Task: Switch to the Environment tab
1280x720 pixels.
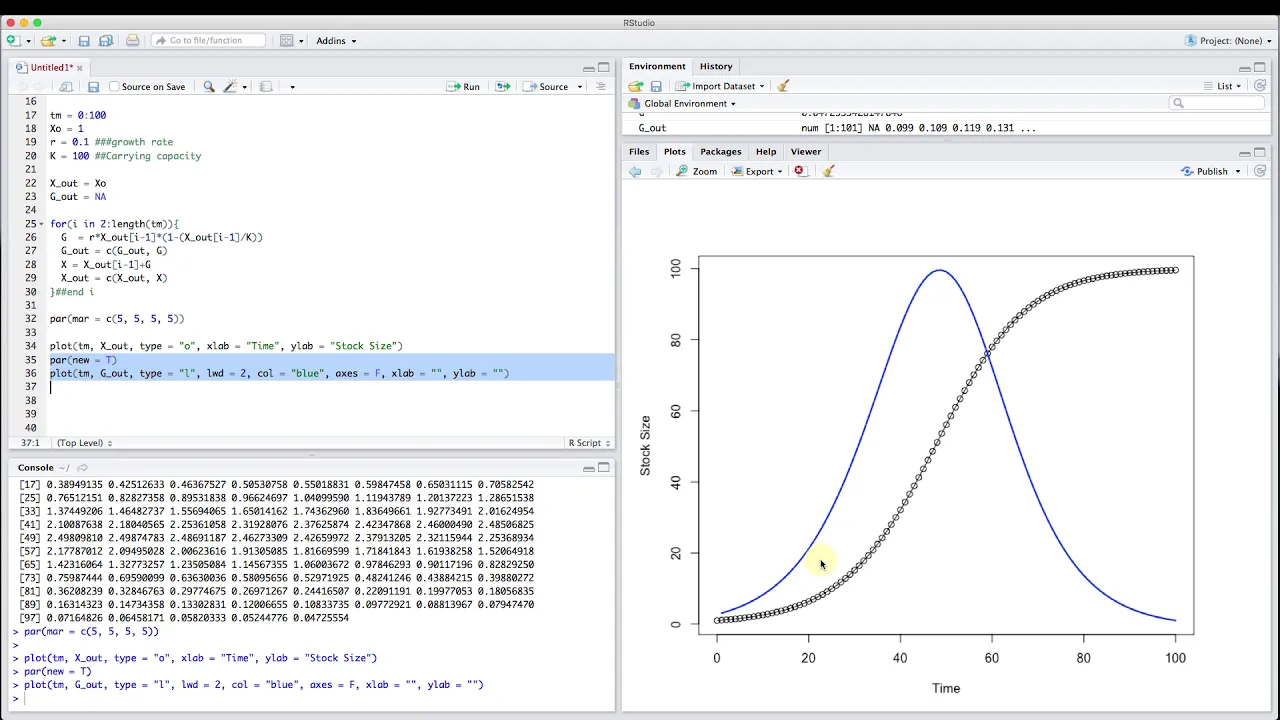Action: (657, 66)
